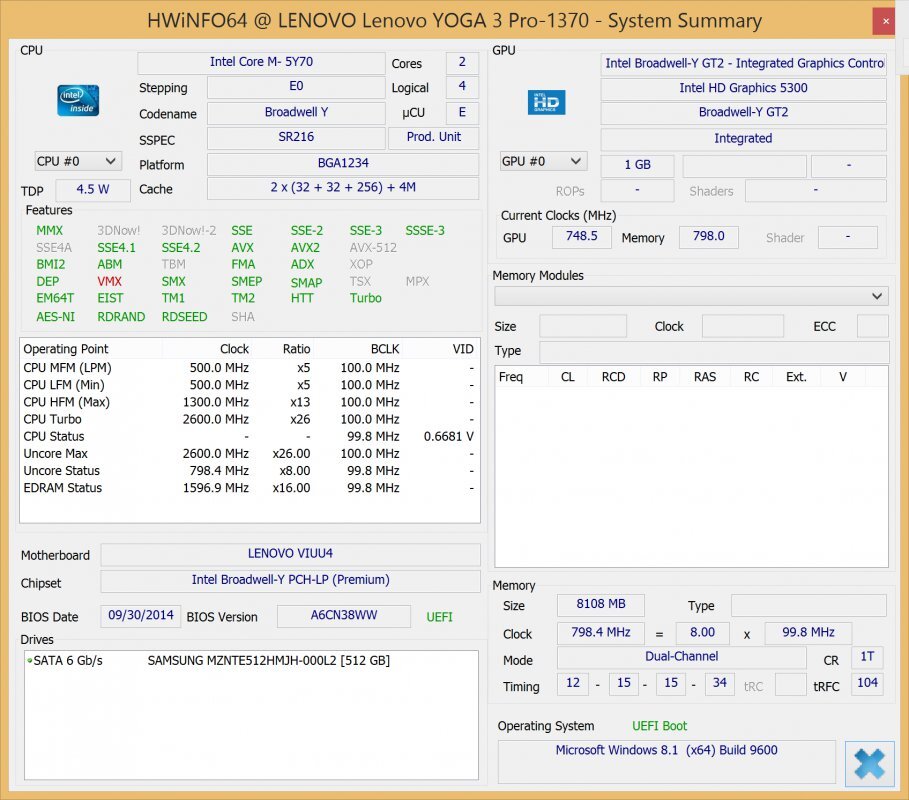The image size is (909, 800).
Task: Expand the Memory Modules dropdown
Action: click(878, 296)
